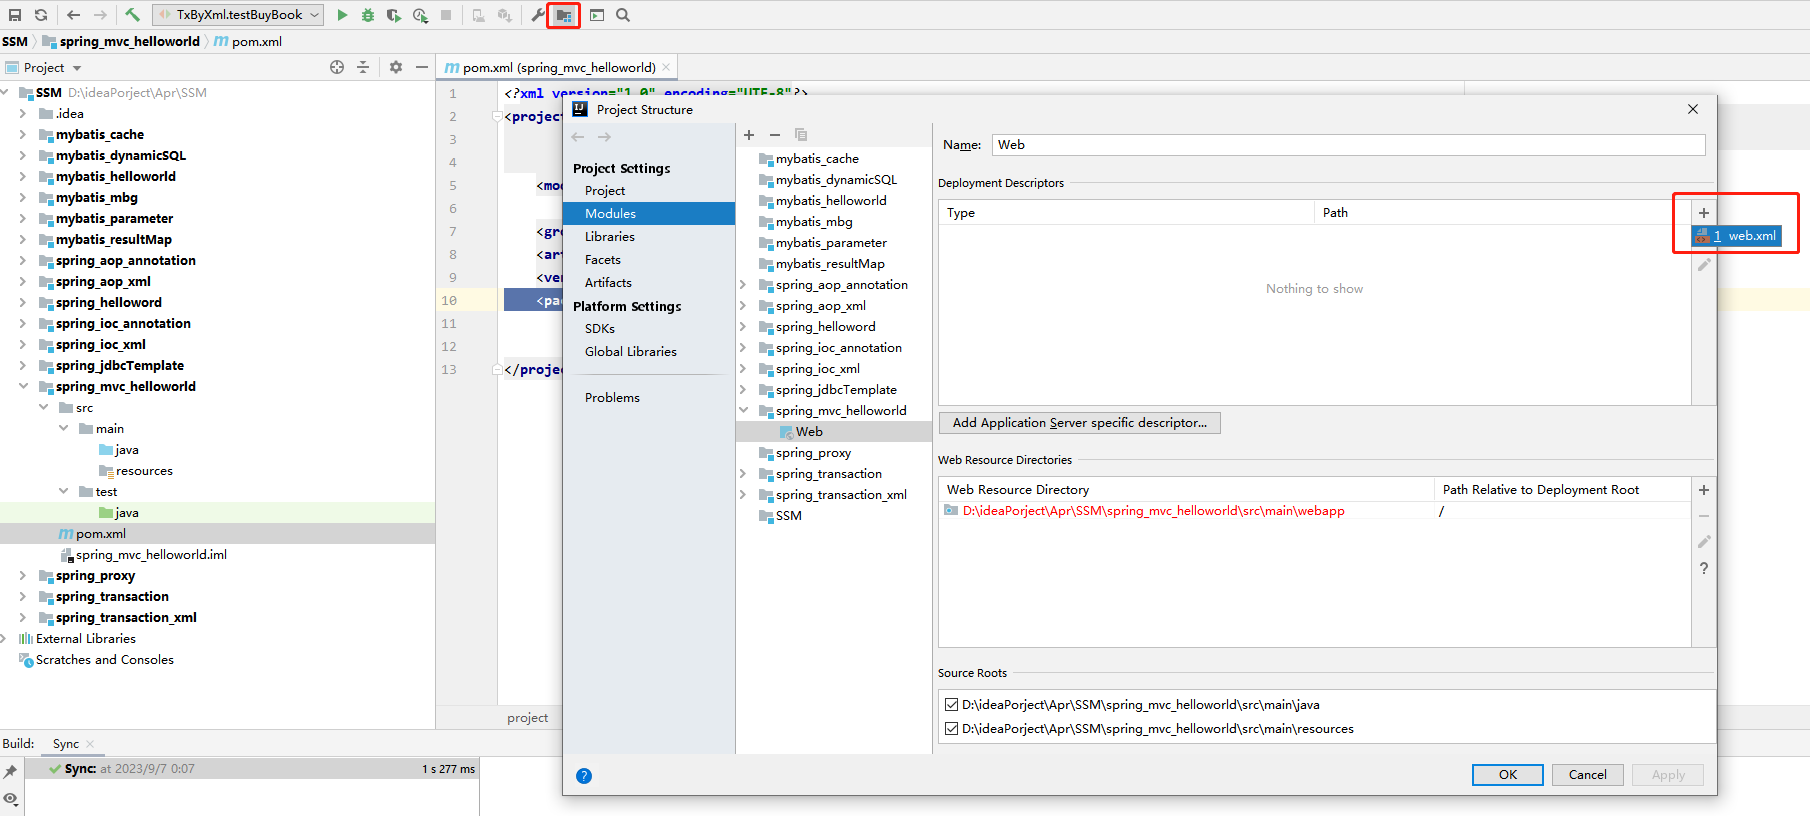Screen dimensions: 1810x816
Task: Add a module with plus icon
Action: click(749, 135)
